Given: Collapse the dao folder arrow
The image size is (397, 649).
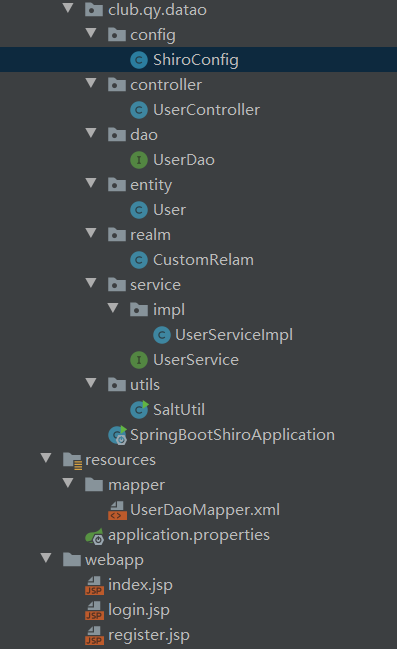Looking at the screenshot, I should pos(91,133).
